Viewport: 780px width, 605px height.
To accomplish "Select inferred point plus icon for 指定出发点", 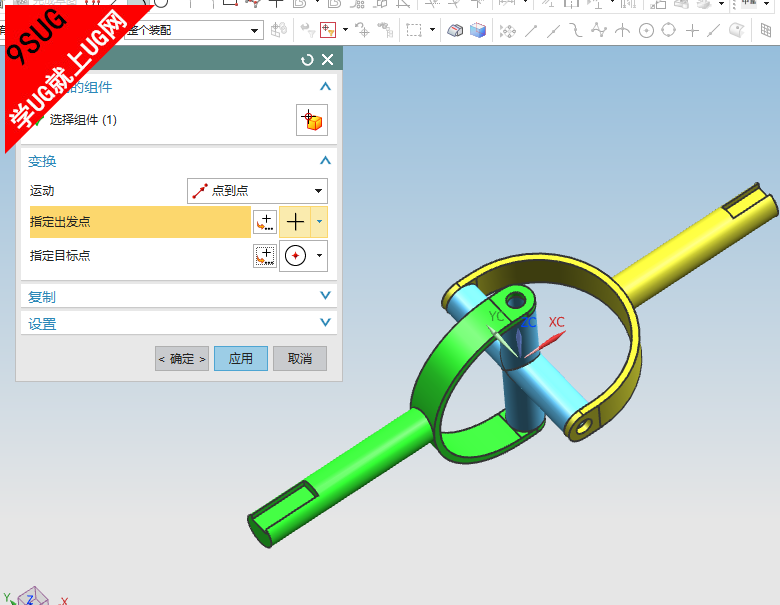I will tap(295, 222).
